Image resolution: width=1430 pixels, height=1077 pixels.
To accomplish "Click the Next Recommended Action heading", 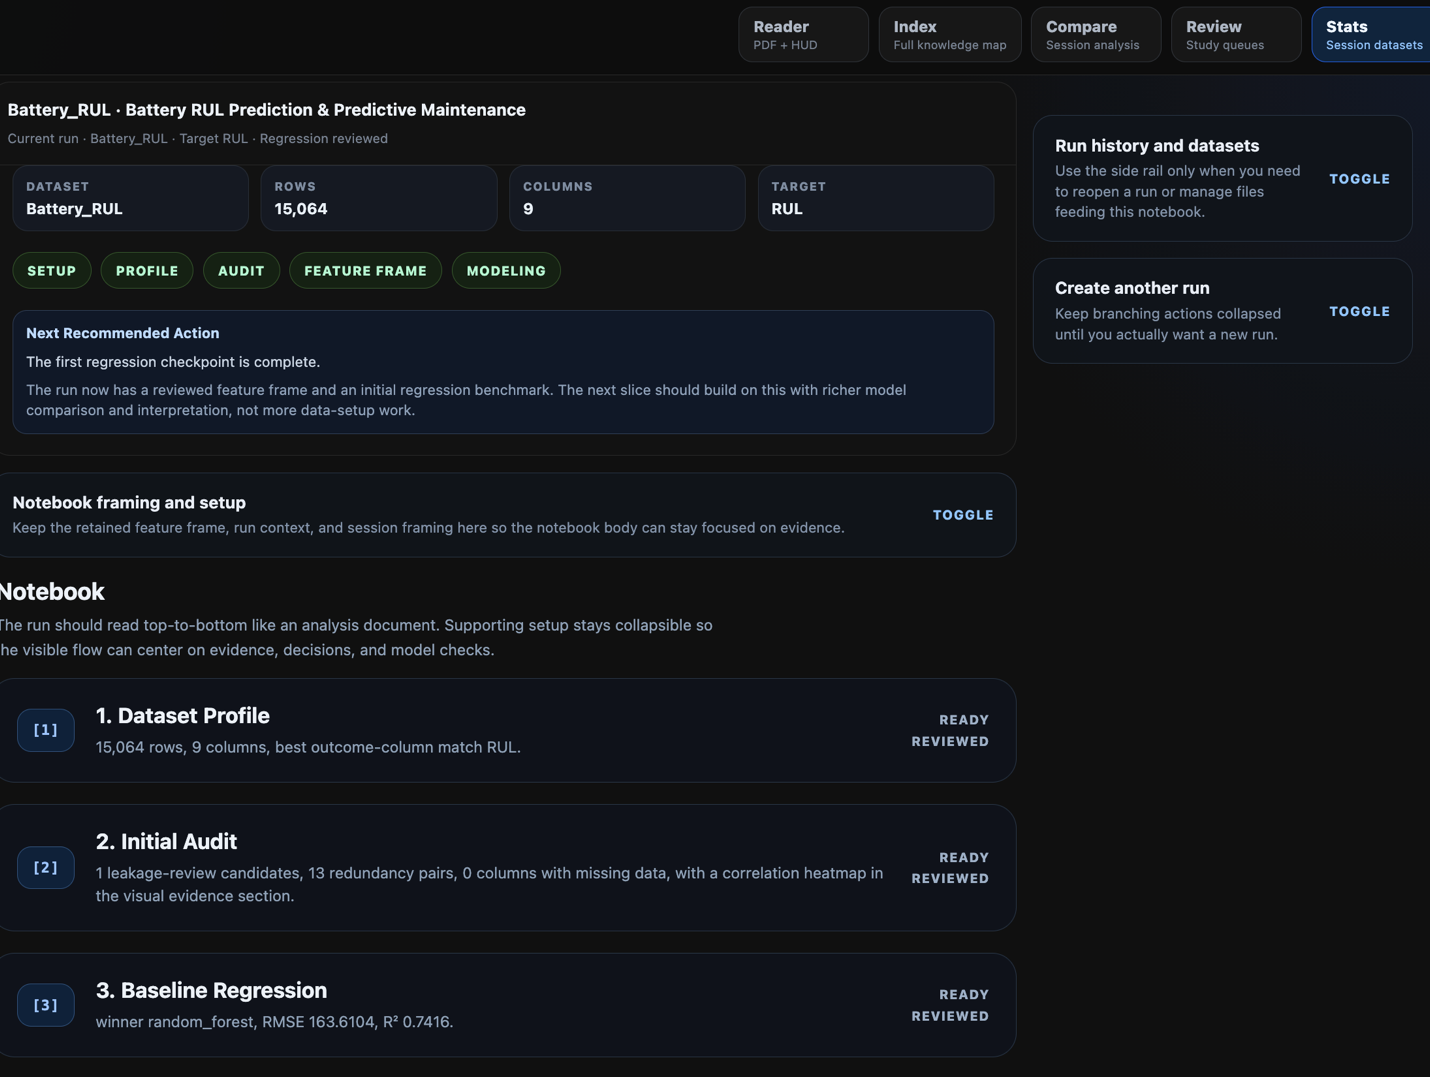I will pyautogui.click(x=122, y=333).
